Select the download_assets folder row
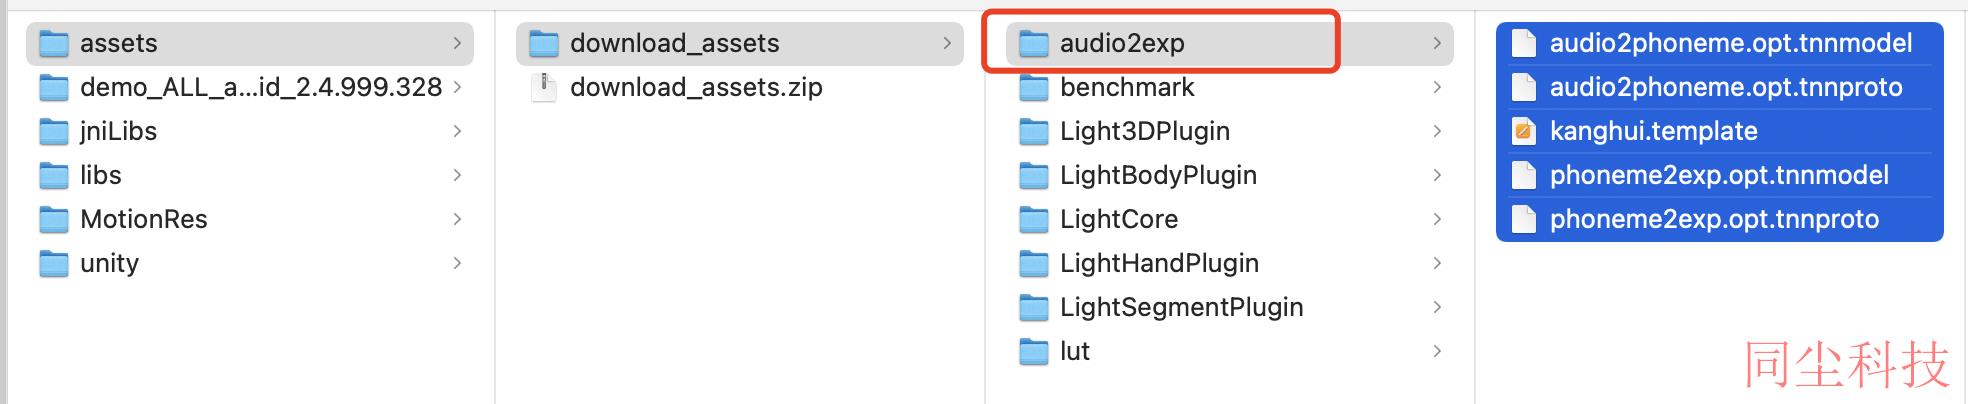 [x=740, y=43]
